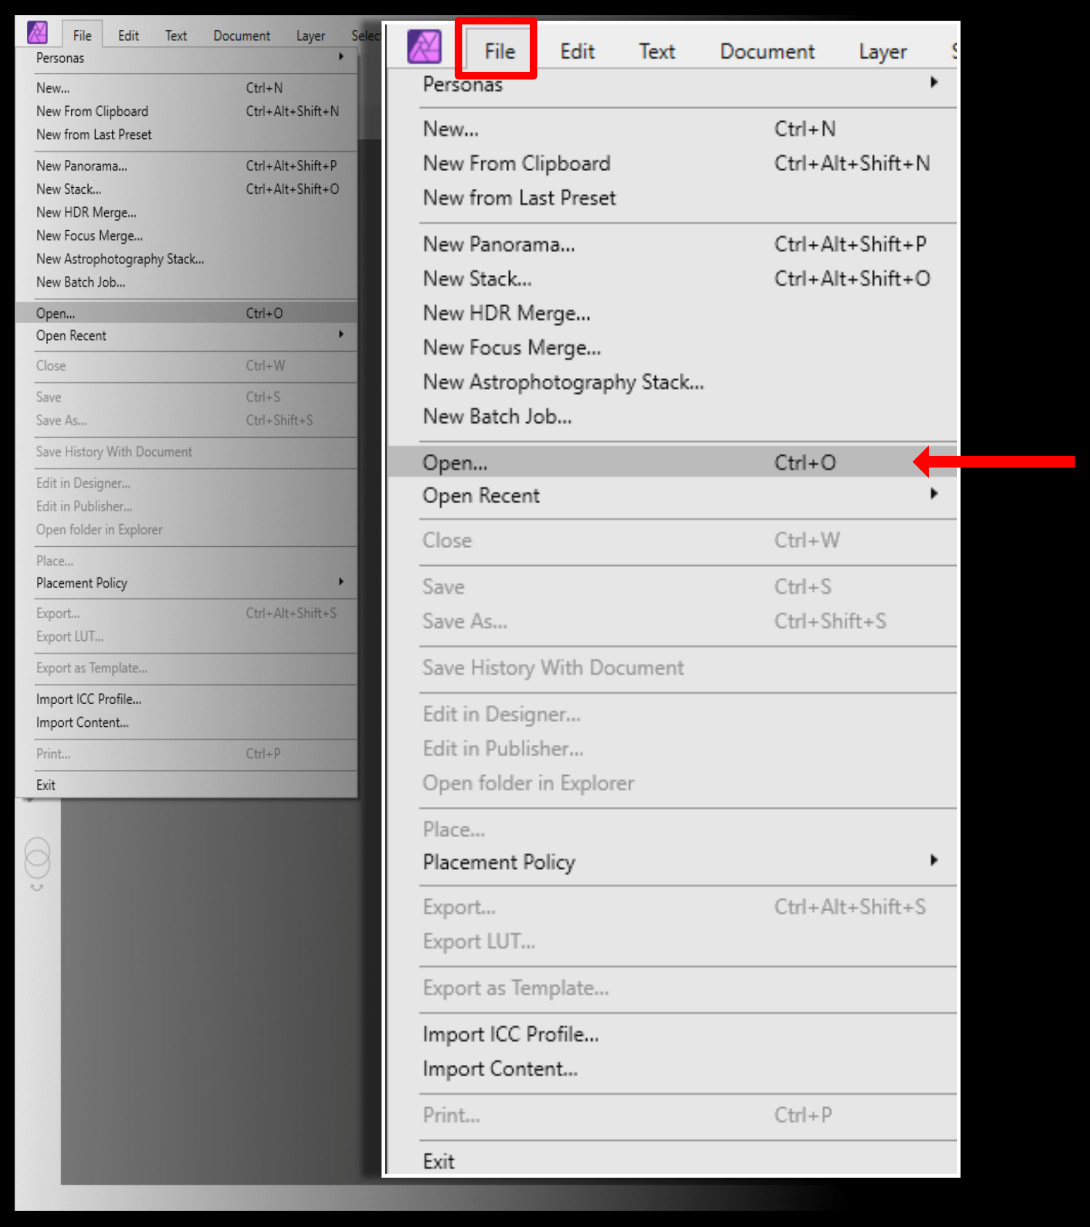Choose New Panorama... in the enlarged right menu

point(671,244)
